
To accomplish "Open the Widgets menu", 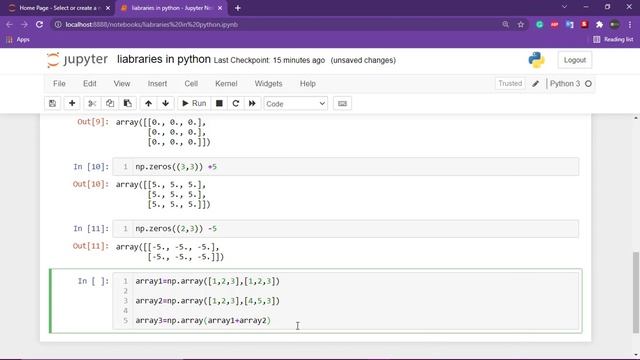I will click(268, 84).
